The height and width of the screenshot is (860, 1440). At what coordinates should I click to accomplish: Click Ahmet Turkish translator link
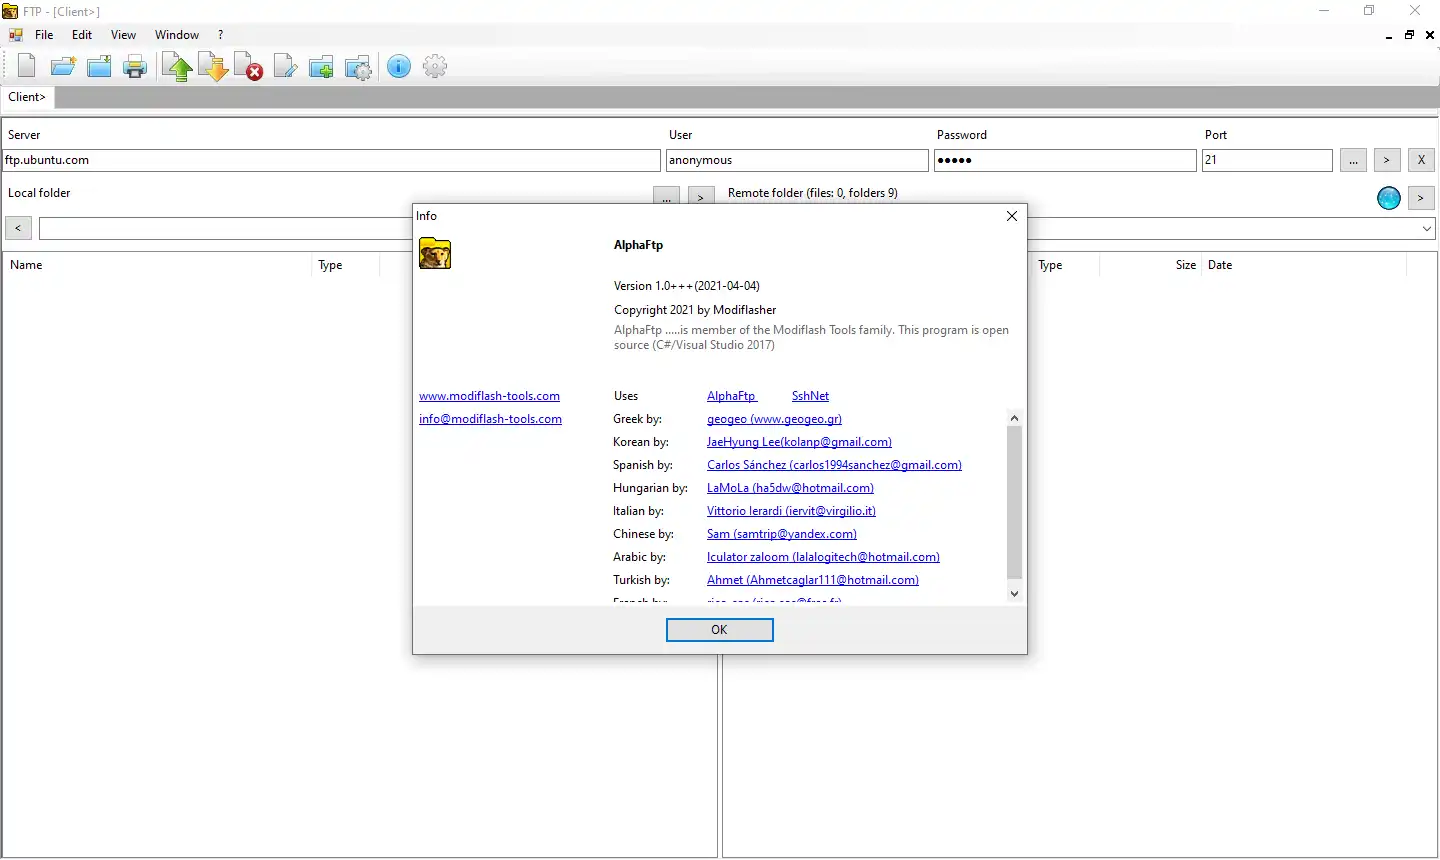click(813, 580)
